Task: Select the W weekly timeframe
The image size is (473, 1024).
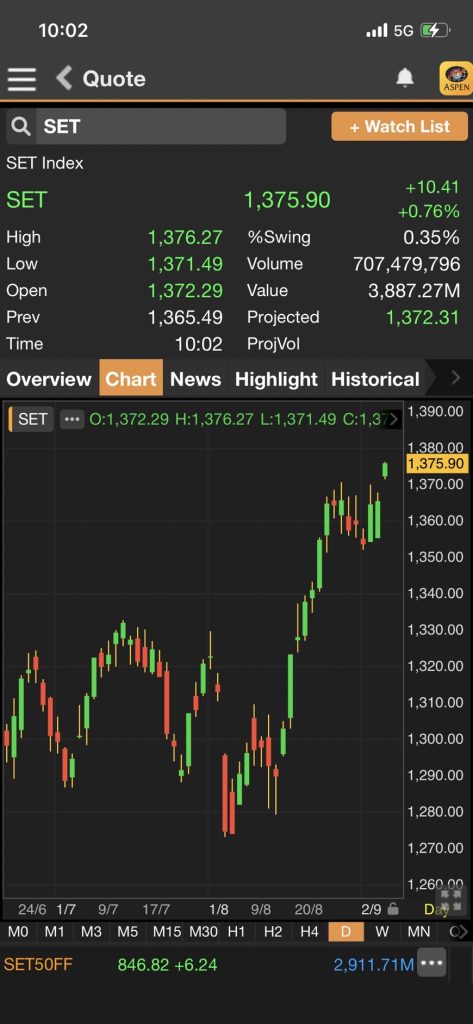Action: 382,932
